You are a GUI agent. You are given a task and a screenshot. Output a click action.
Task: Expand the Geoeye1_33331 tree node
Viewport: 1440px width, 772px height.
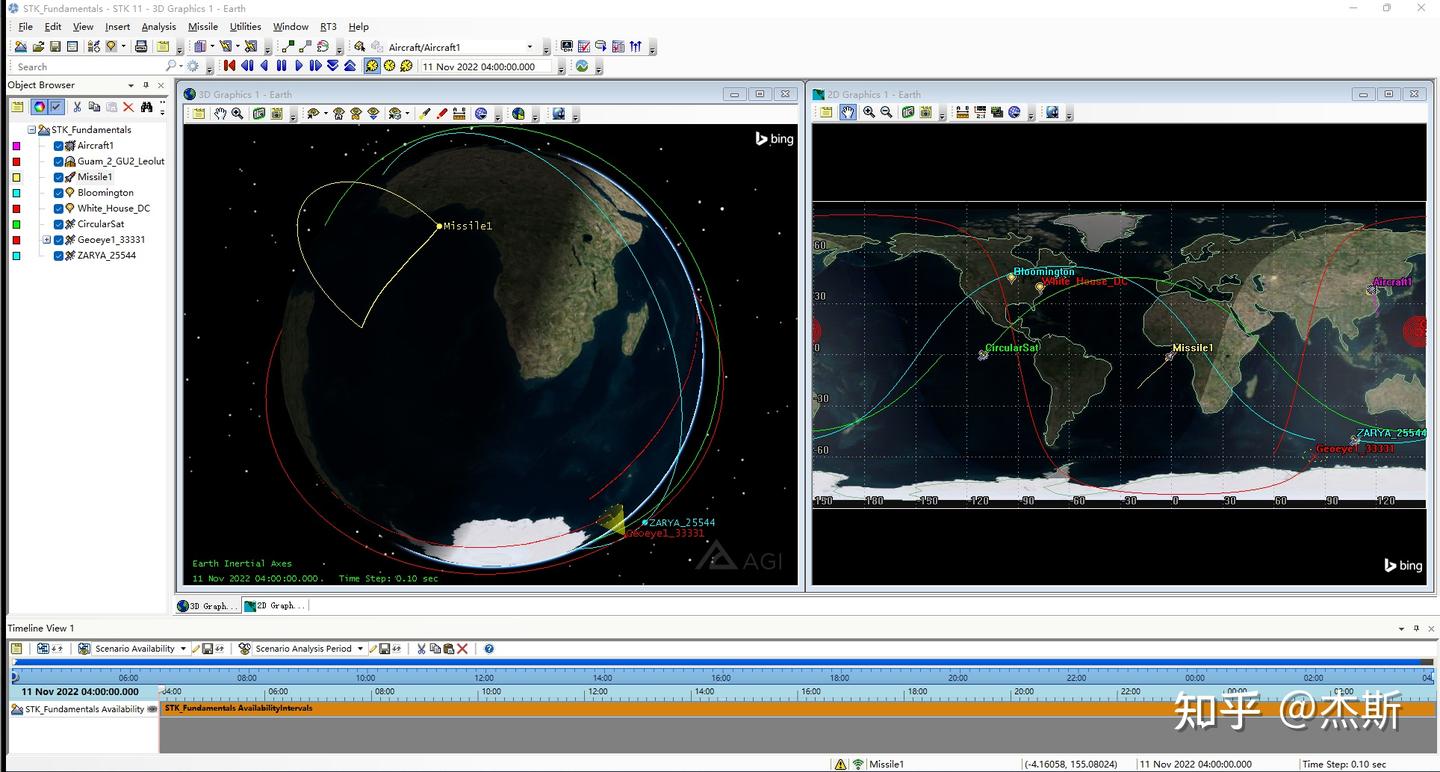[x=46, y=240]
